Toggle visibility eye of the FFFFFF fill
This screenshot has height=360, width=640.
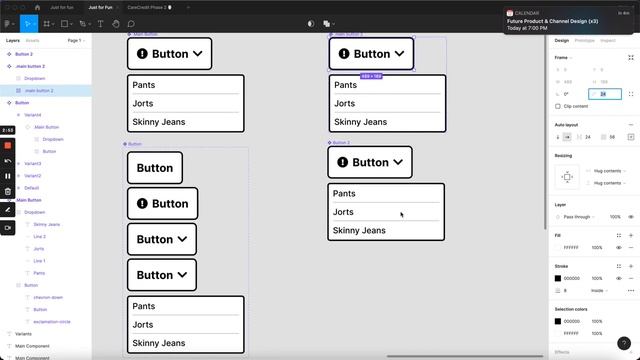tap(619, 247)
